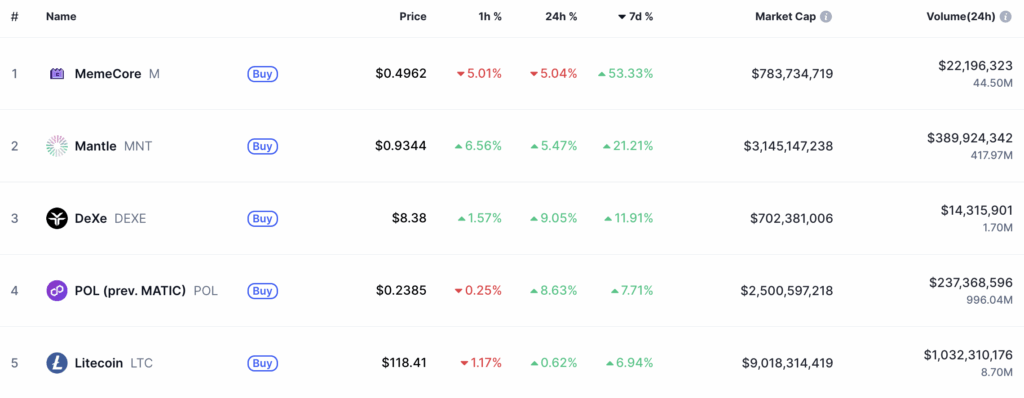Sort by the # rank column header
Screen dimensions: 1024x398
pos(14,17)
